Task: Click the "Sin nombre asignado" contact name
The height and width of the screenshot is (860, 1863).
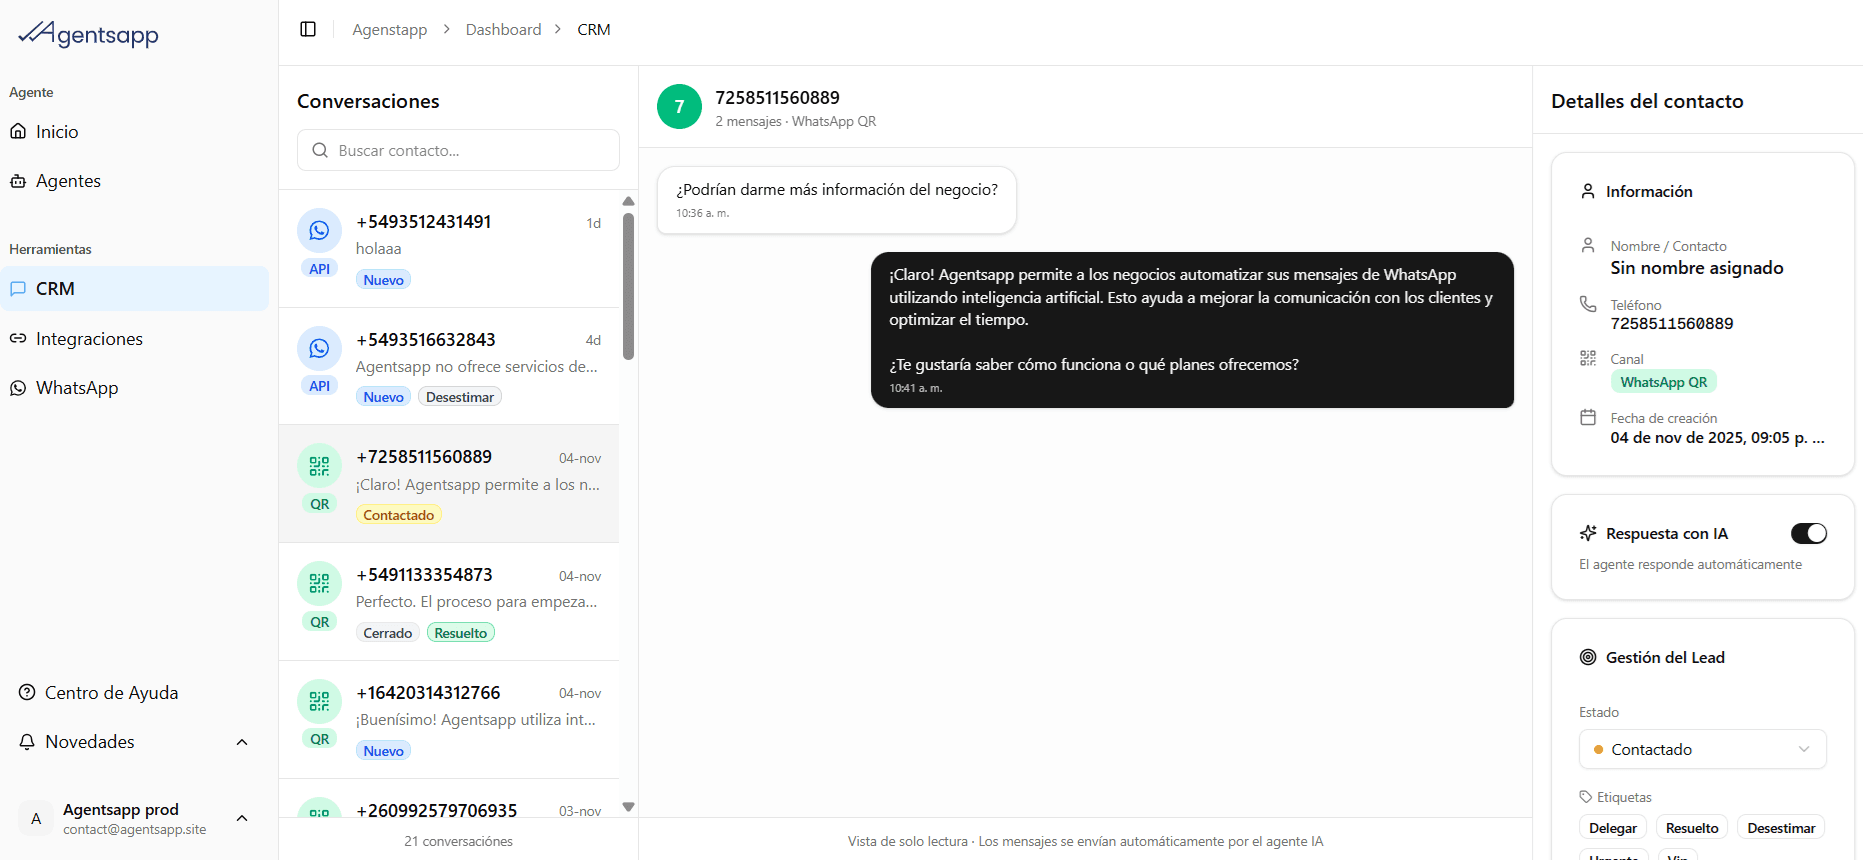Action: pyautogui.click(x=1697, y=268)
